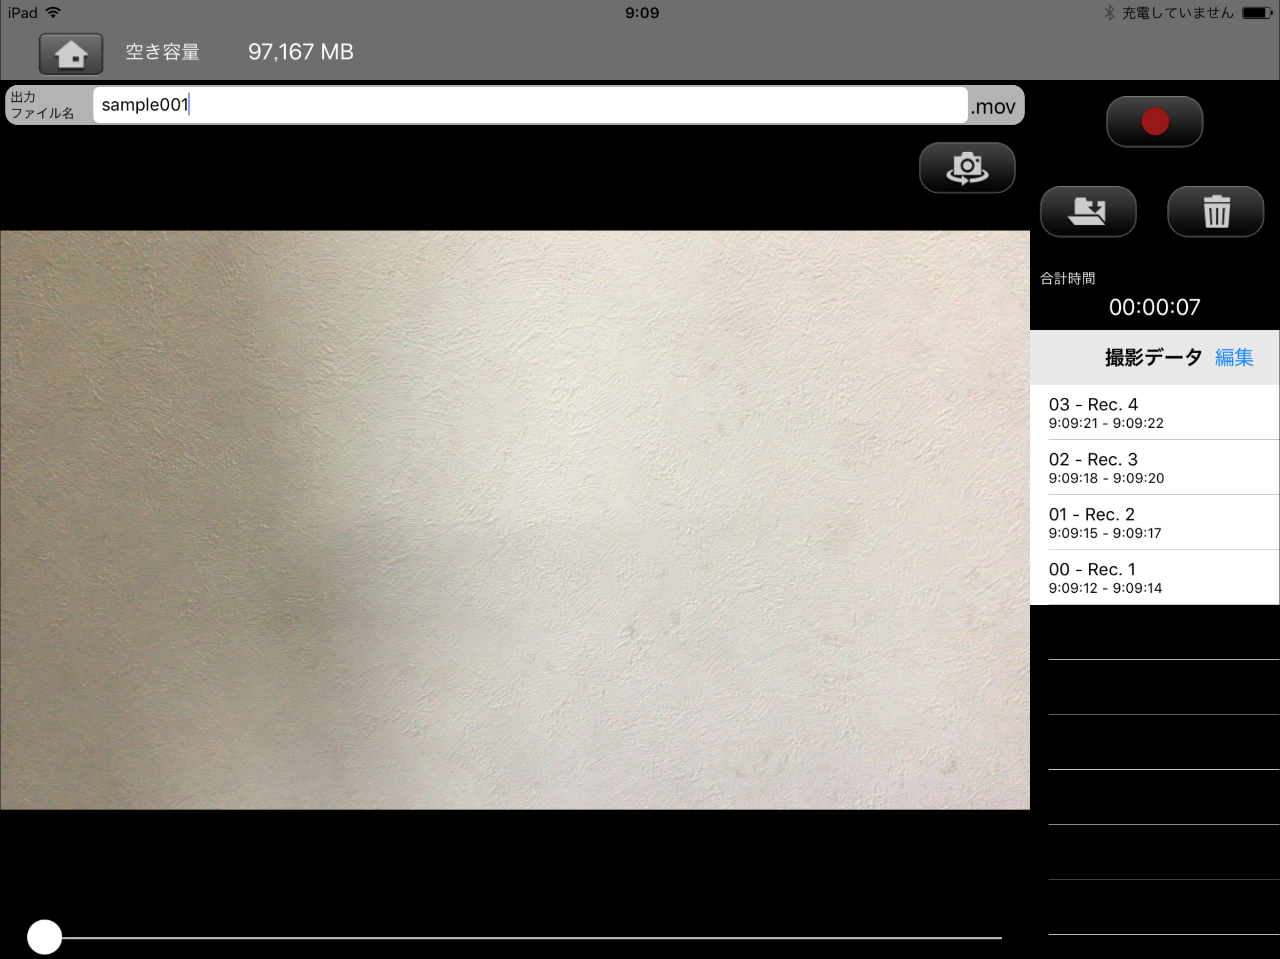Click the output file name field sample001
The image size is (1280, 959).
tap(530, 105)
